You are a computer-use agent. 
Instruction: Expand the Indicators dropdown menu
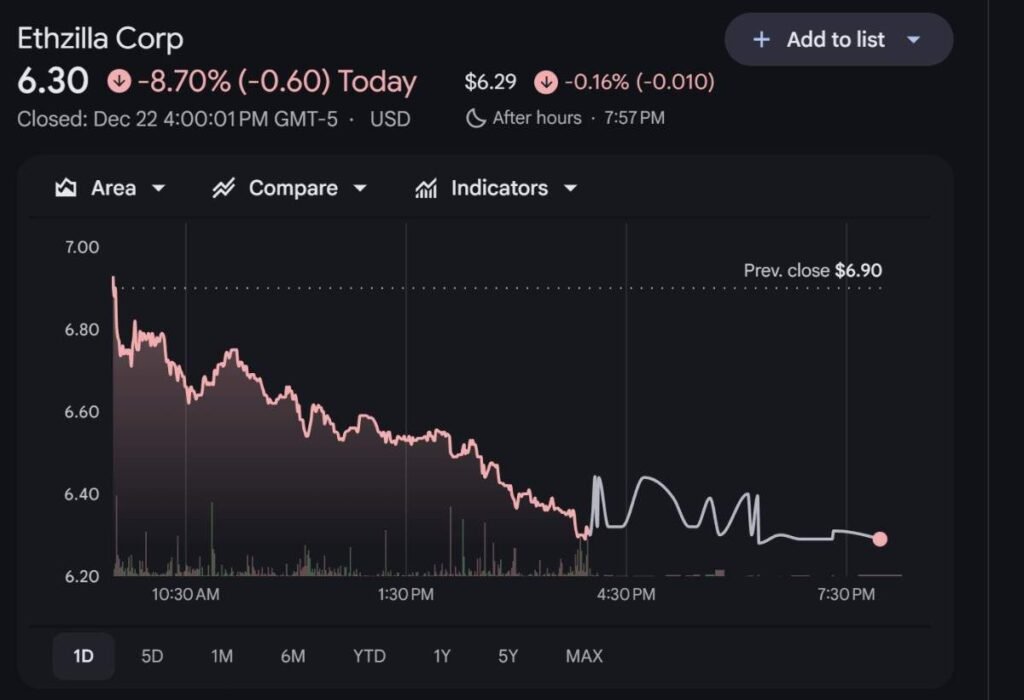[569, 187]
